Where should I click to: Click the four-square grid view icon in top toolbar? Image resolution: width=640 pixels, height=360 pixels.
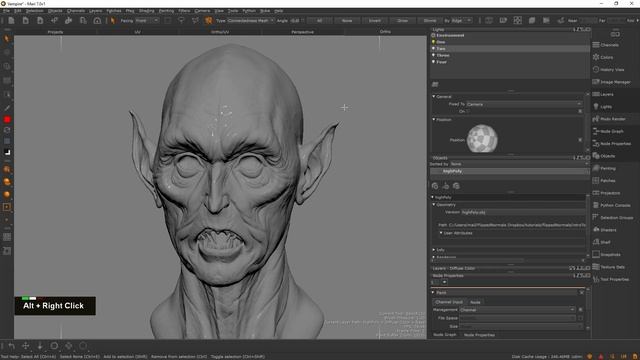pos(518,20)
